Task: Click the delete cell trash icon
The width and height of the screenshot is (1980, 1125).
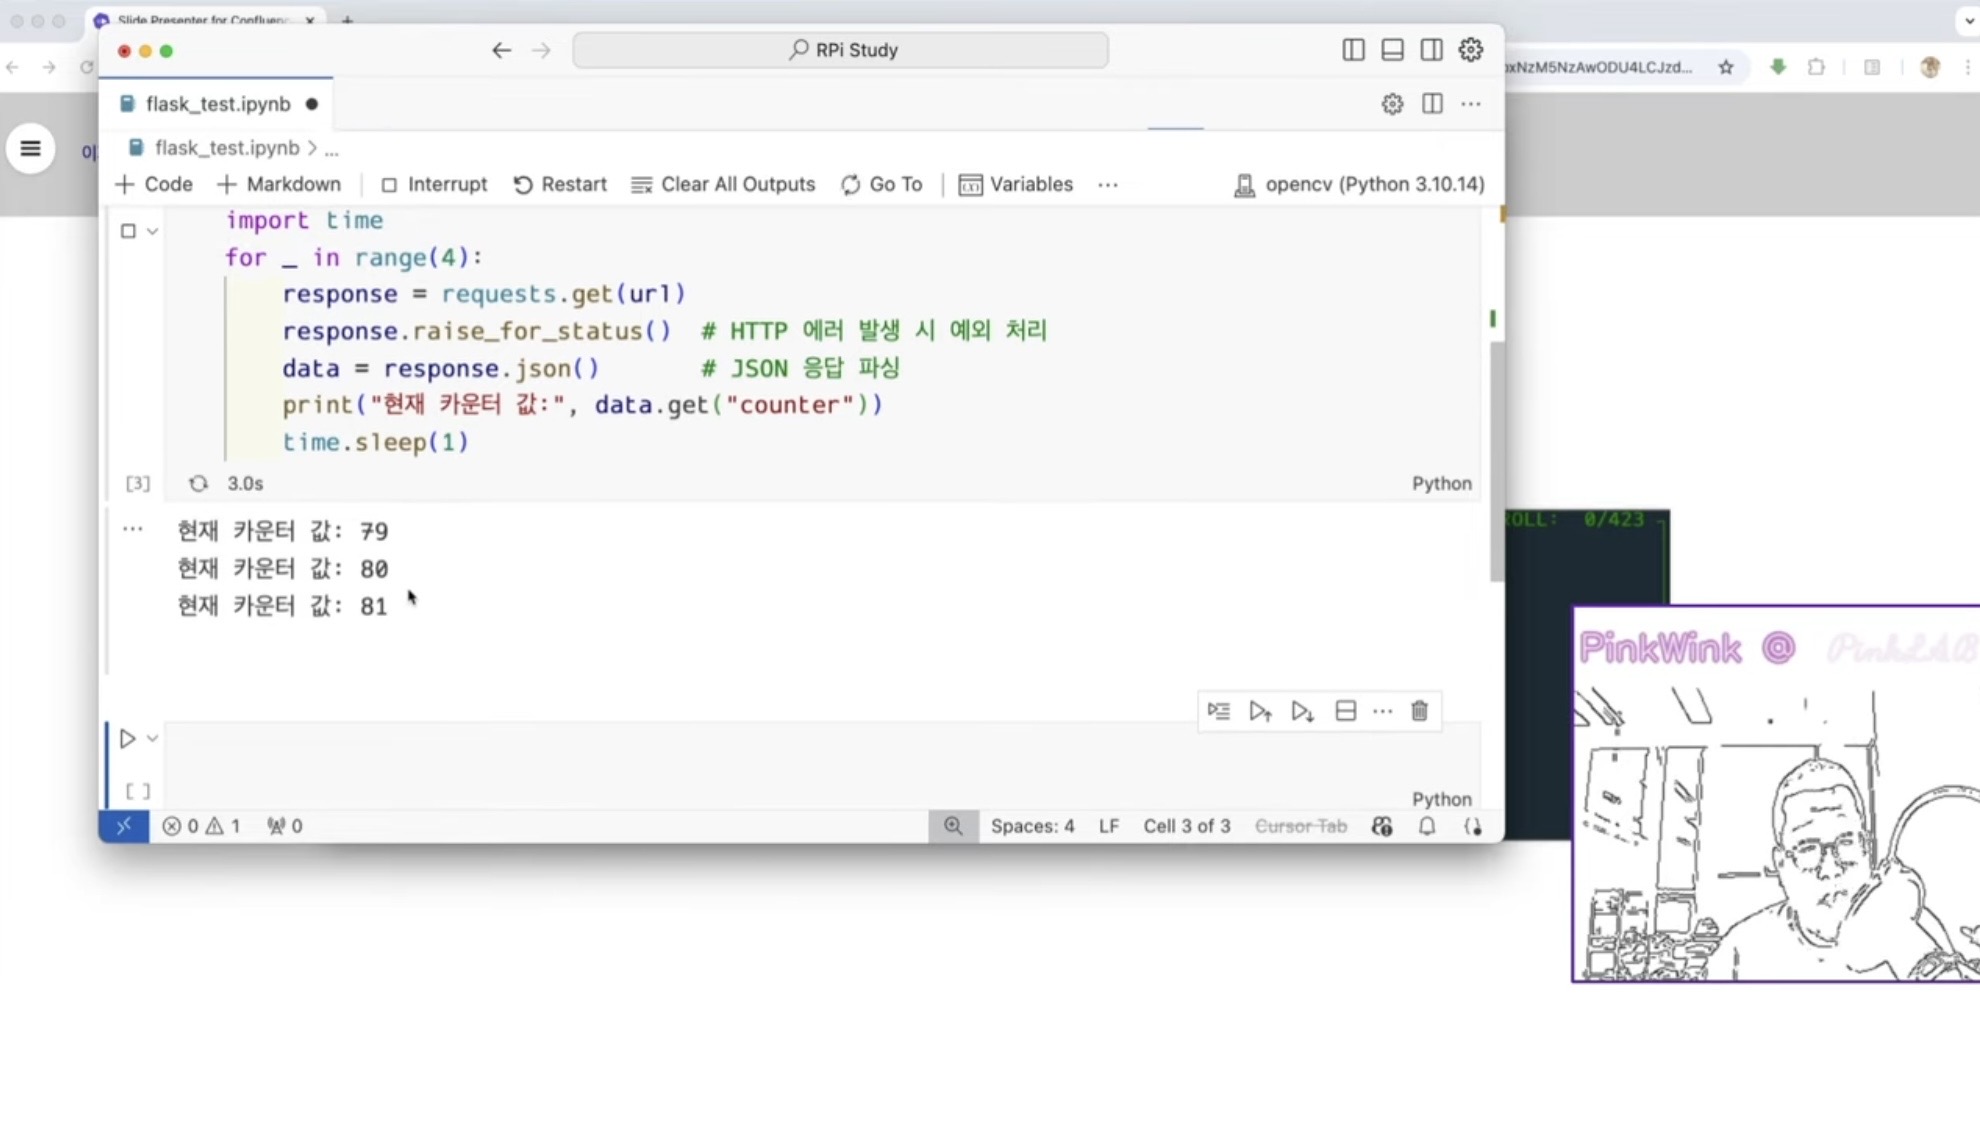Action: [x=1419, y=711]
